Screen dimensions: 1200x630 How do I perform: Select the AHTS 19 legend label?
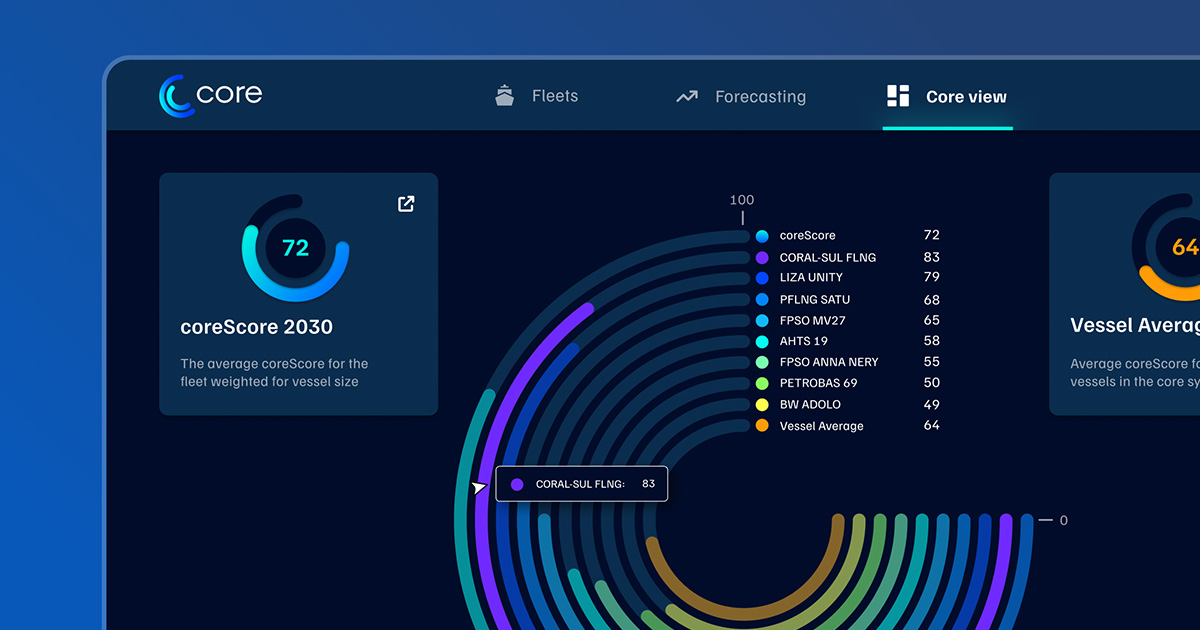tap(804, 342)
